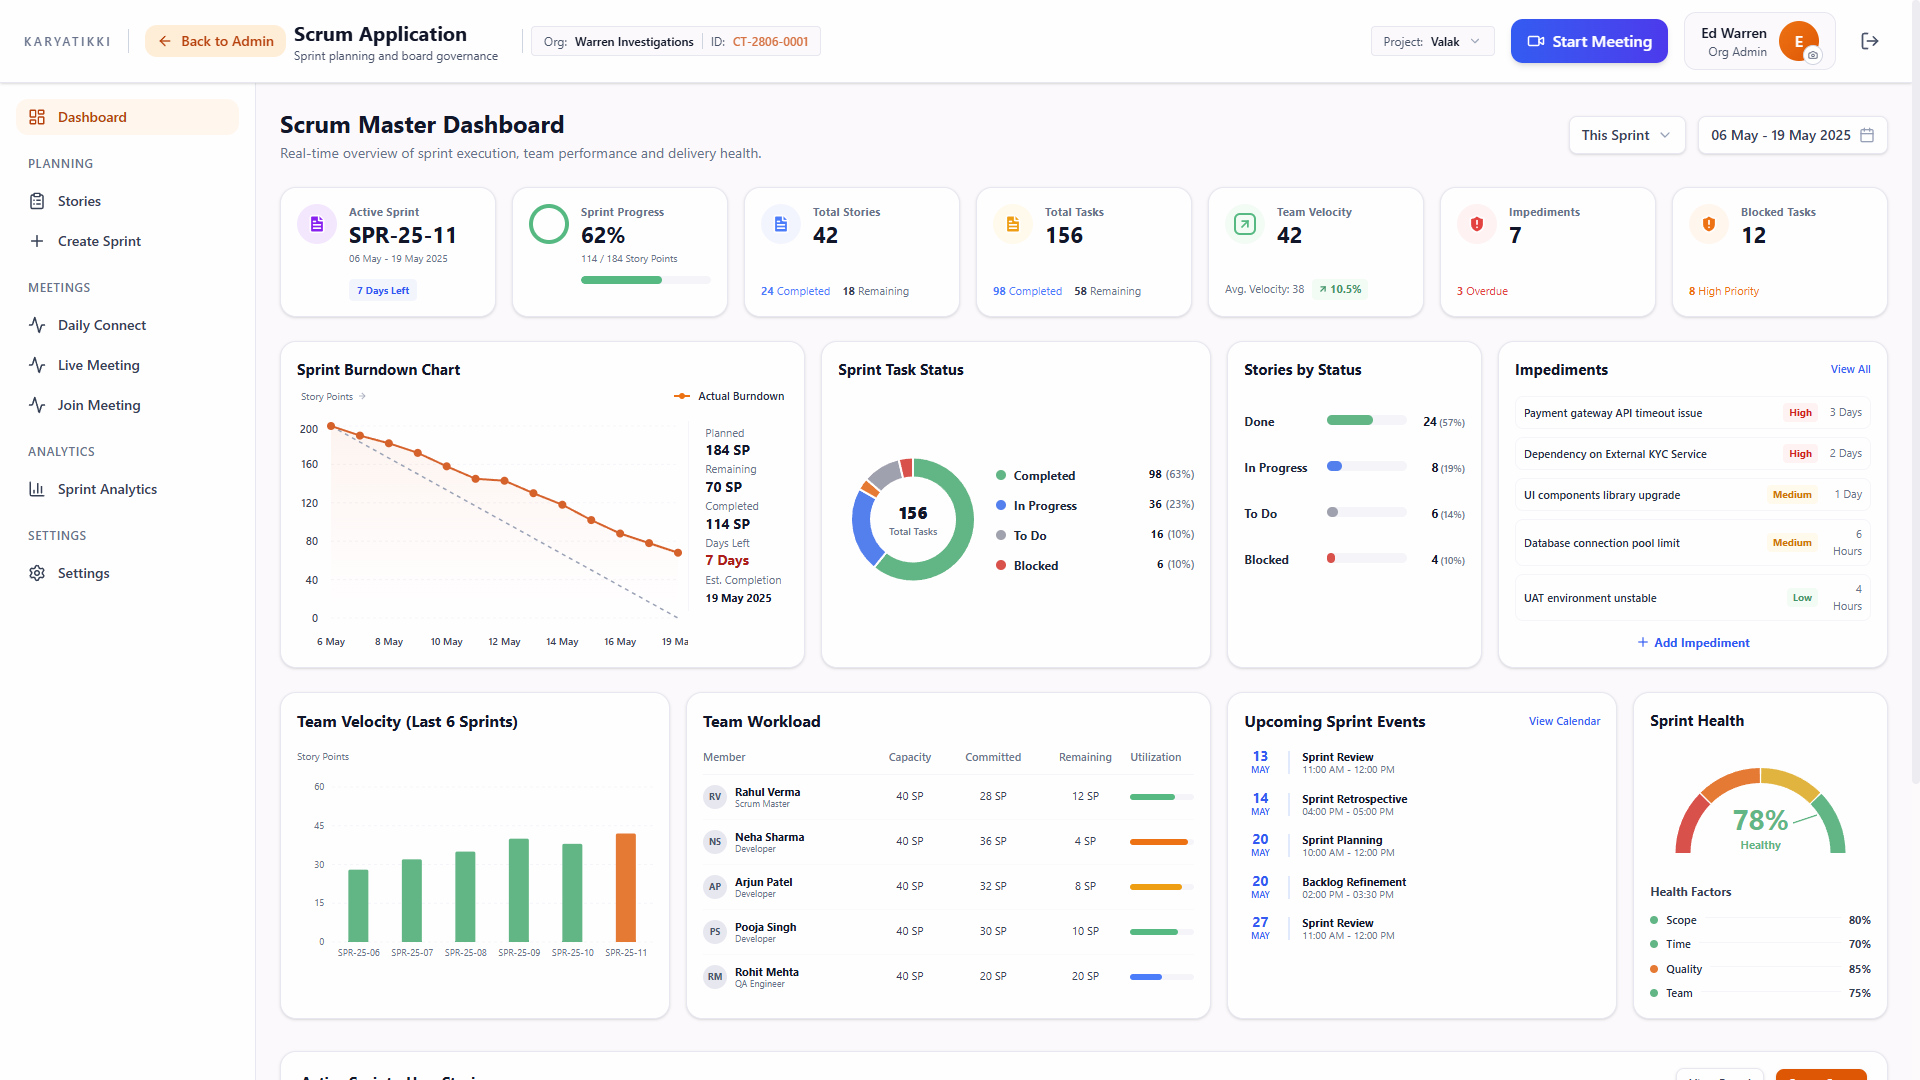Toggle the Actual Burndown legend

(x=729, y=397)
